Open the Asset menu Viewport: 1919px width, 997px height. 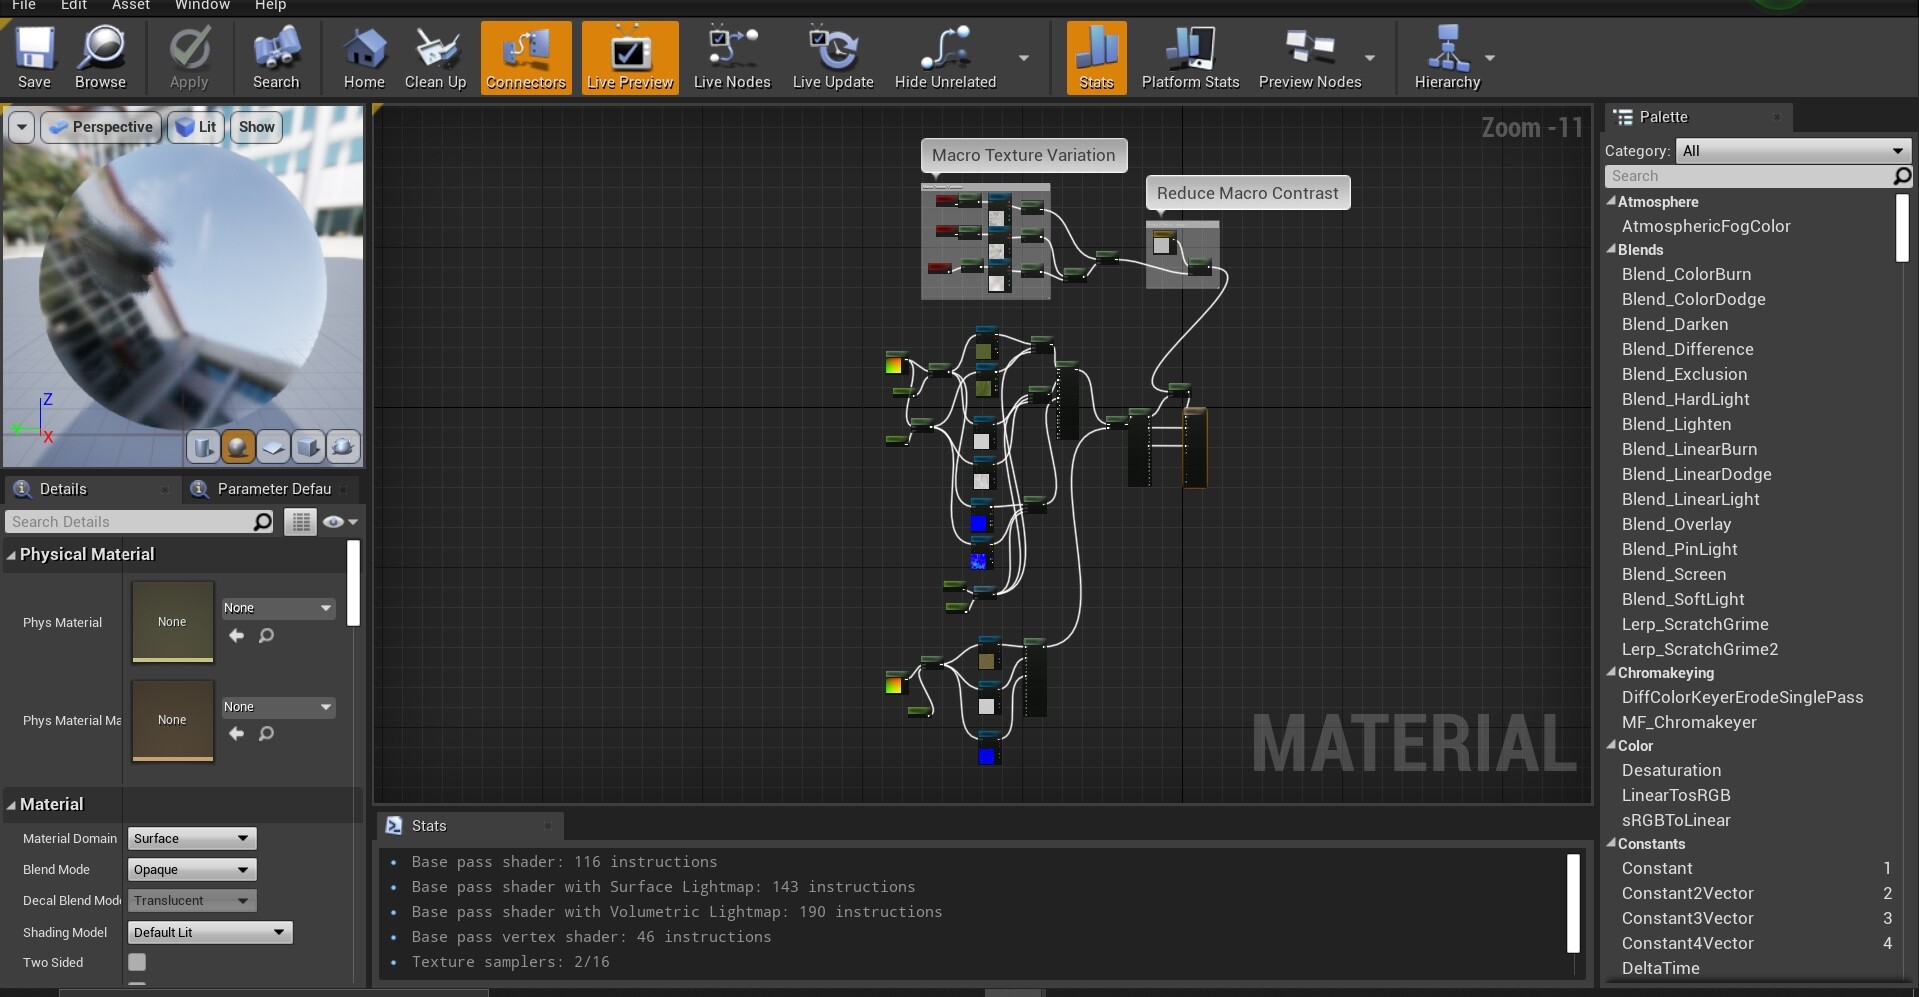(130, 5)
